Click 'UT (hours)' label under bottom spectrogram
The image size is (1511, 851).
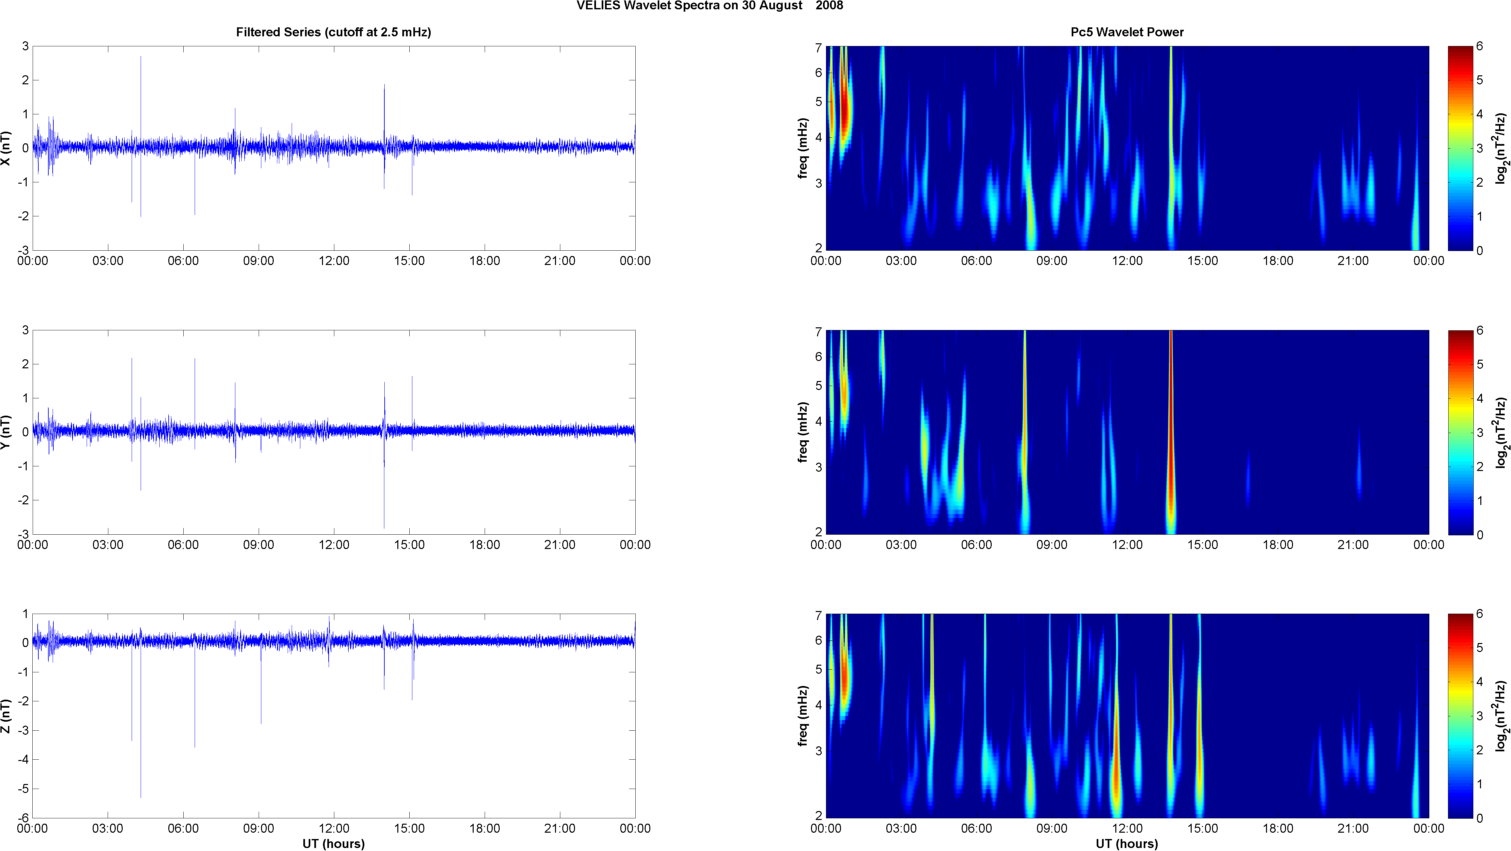click(x=1127, y=844)
